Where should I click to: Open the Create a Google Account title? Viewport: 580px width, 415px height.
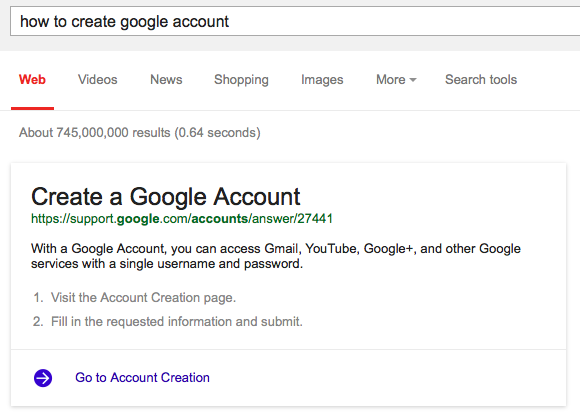[166, 196]
